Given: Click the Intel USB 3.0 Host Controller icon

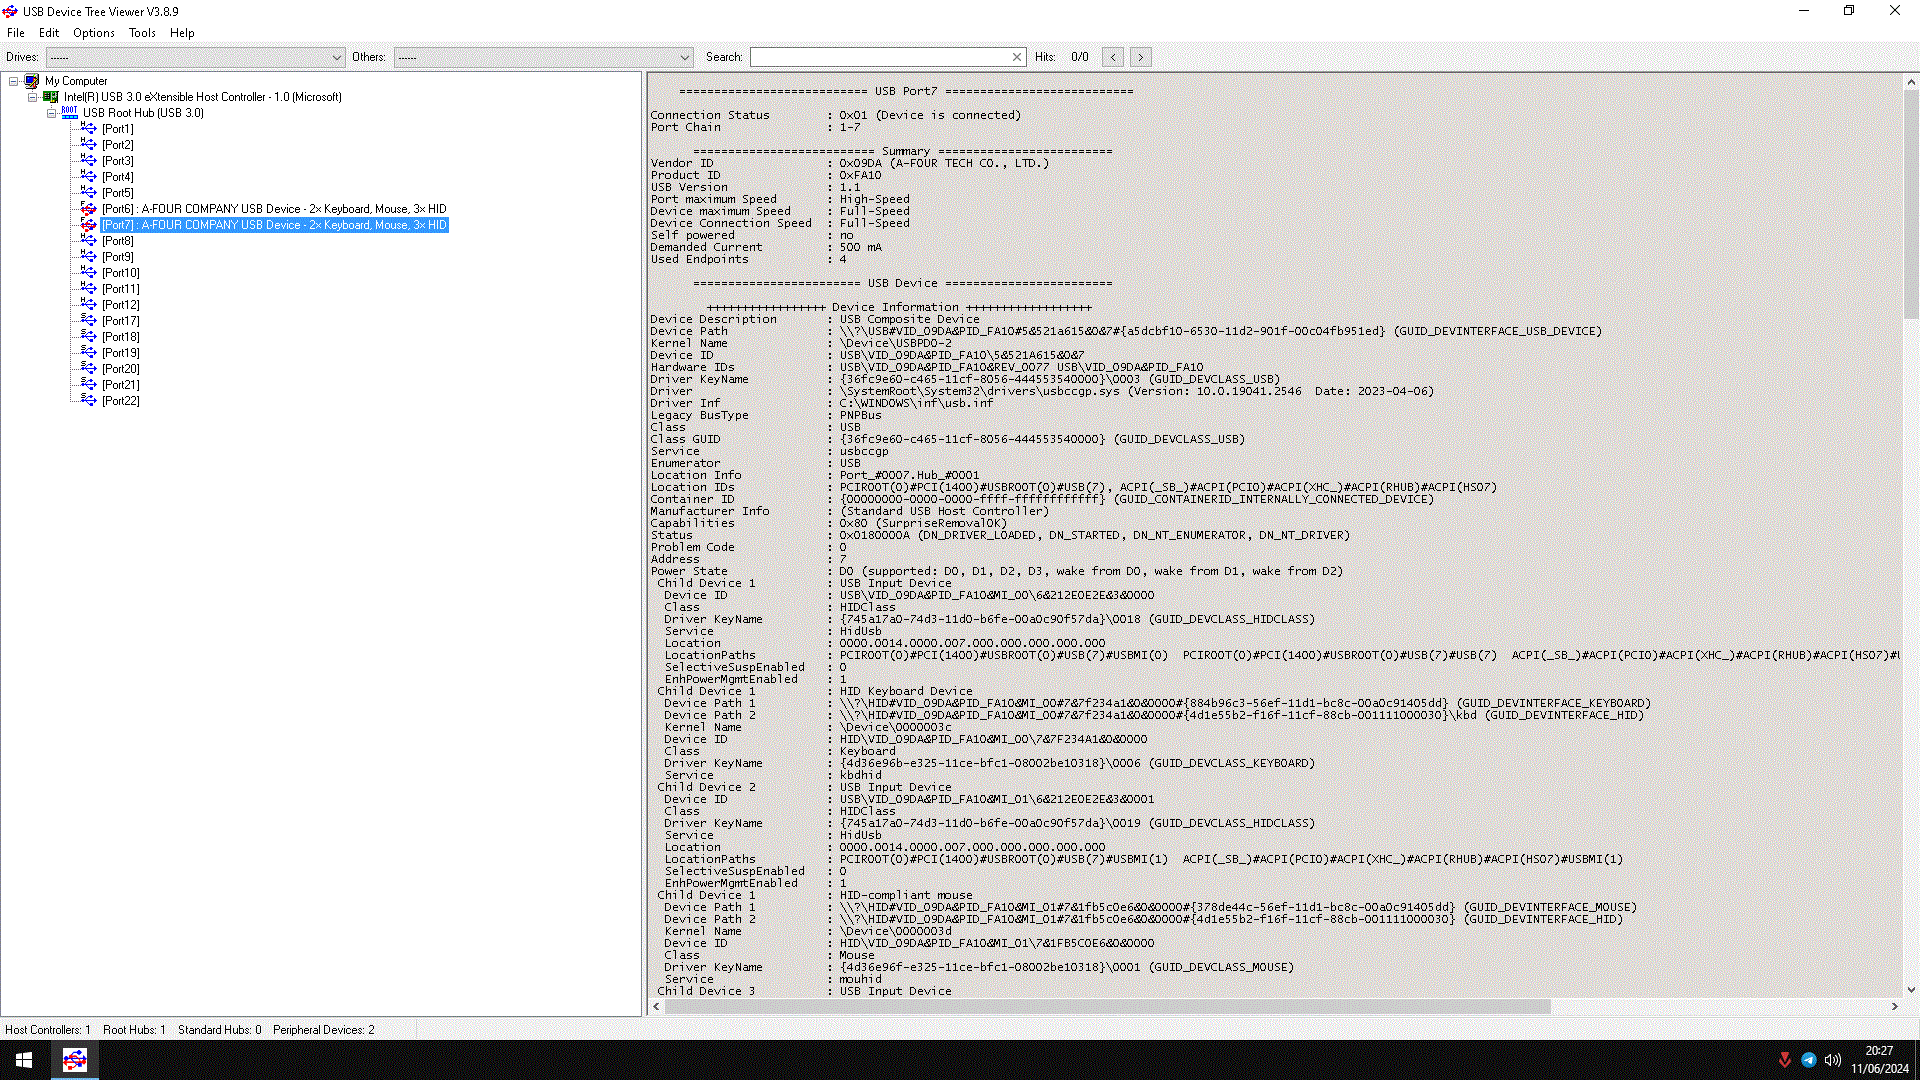Looking at the screenshot, I should [51, 97].
